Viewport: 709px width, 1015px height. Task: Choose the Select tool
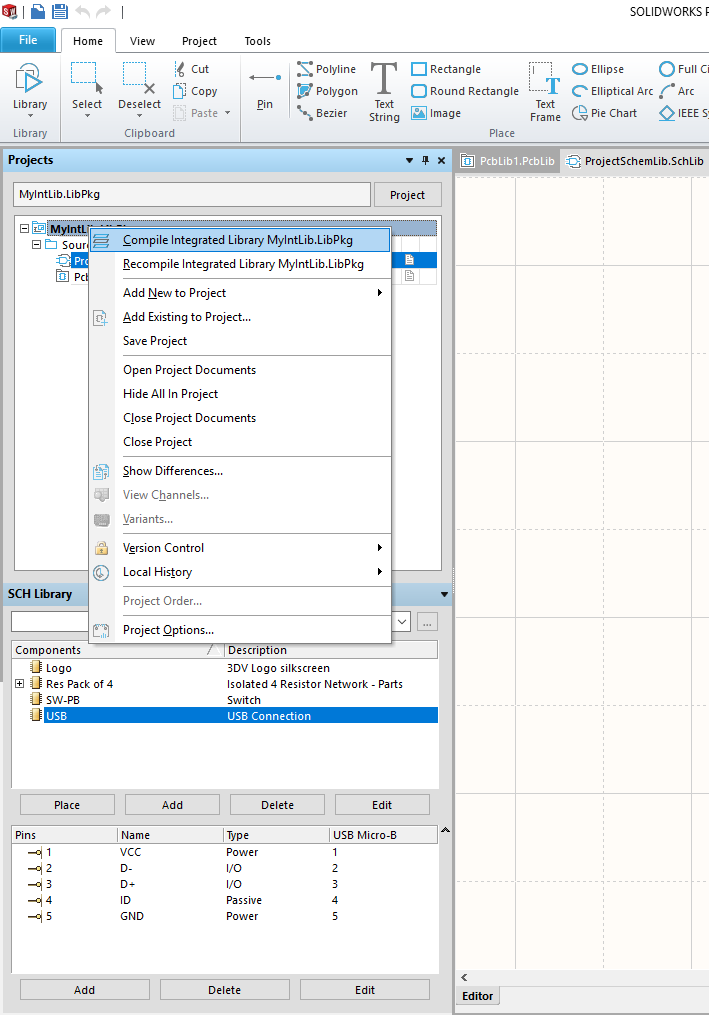tap(87, 89)
